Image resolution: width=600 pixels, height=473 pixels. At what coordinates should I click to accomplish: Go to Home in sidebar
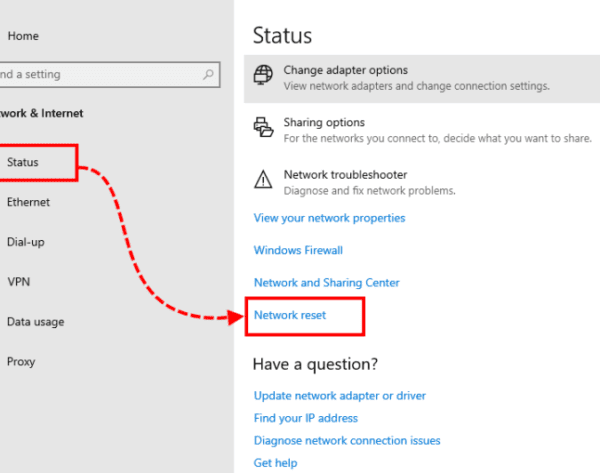click(x=23, y=36)
